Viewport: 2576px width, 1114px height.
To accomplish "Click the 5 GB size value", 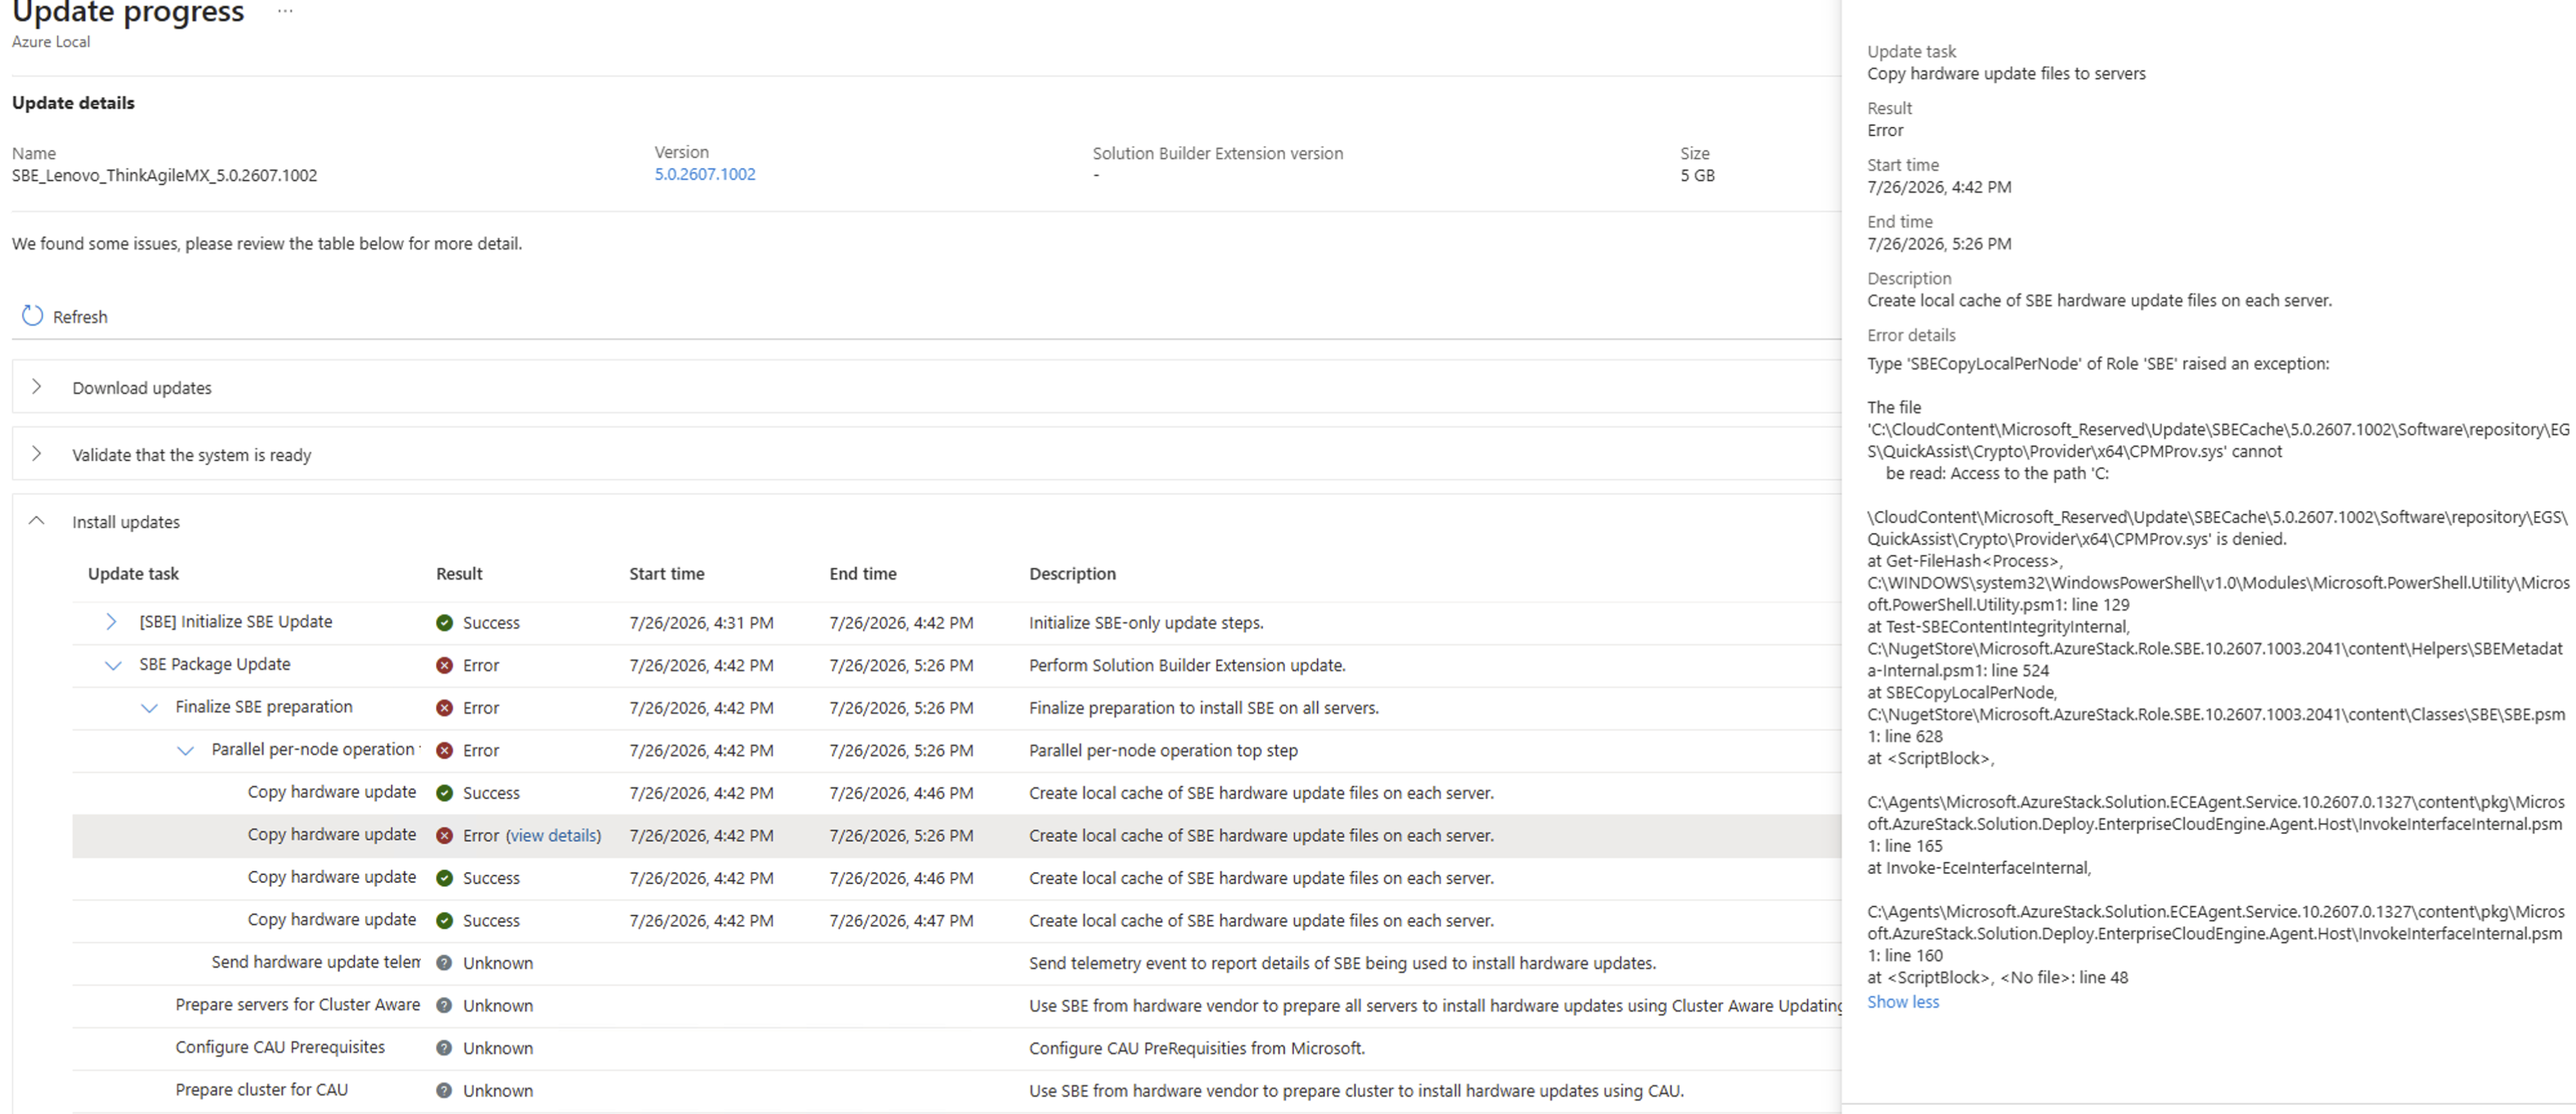I will coord(1697,175).
